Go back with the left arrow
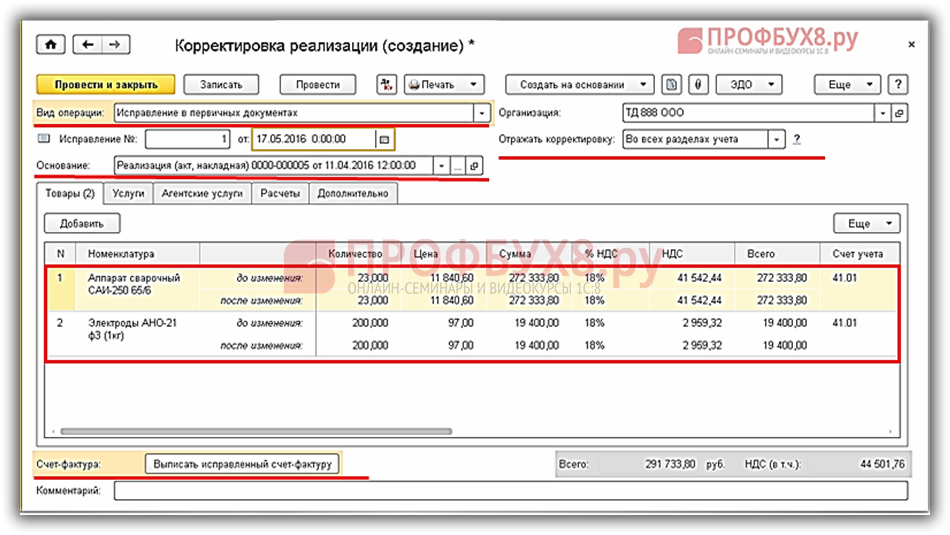 [89, 46]
